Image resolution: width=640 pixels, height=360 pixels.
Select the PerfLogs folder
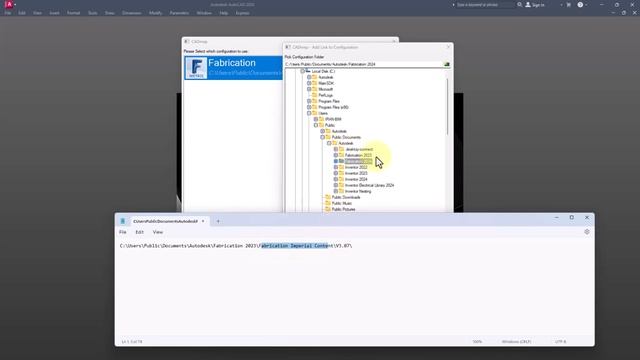pos(325,95)
